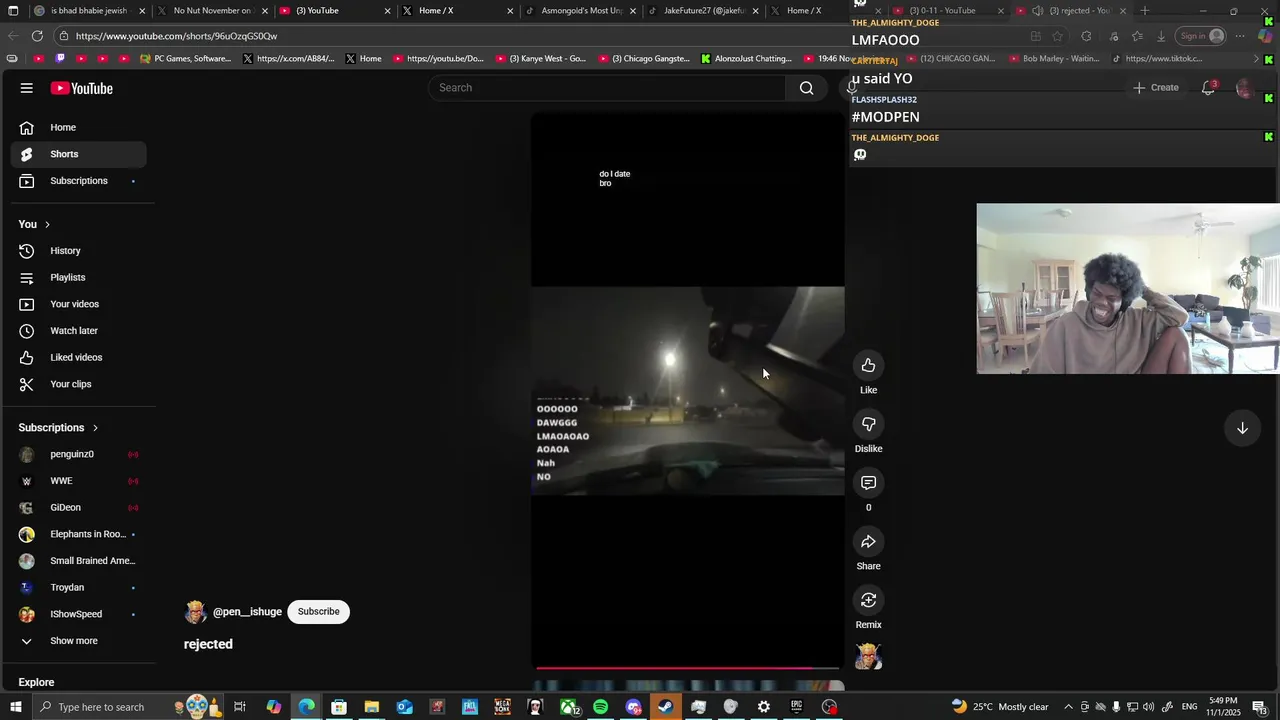Open 'AlonzoJust Chatting...' bookmark

tap(746, 59)
